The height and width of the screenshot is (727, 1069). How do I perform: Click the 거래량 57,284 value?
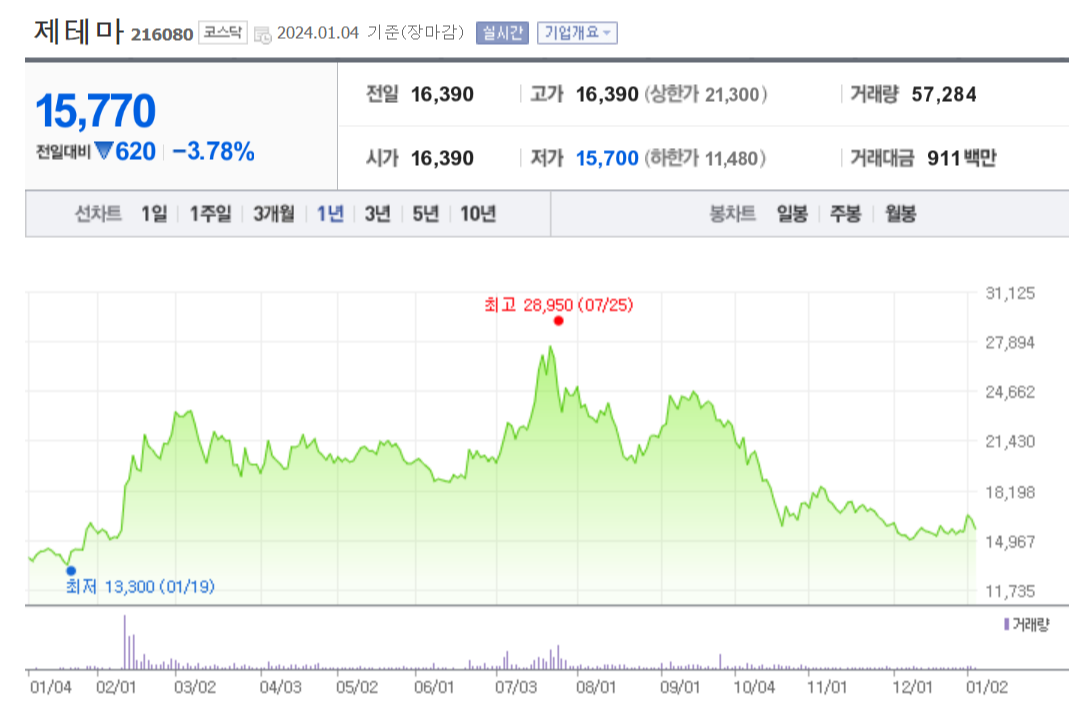pos(944,94)
